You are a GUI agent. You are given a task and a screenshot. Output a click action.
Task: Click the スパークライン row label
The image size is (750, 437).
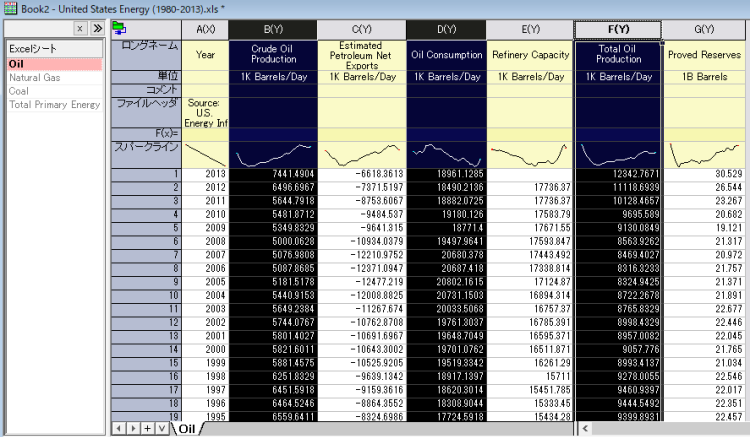146,154
